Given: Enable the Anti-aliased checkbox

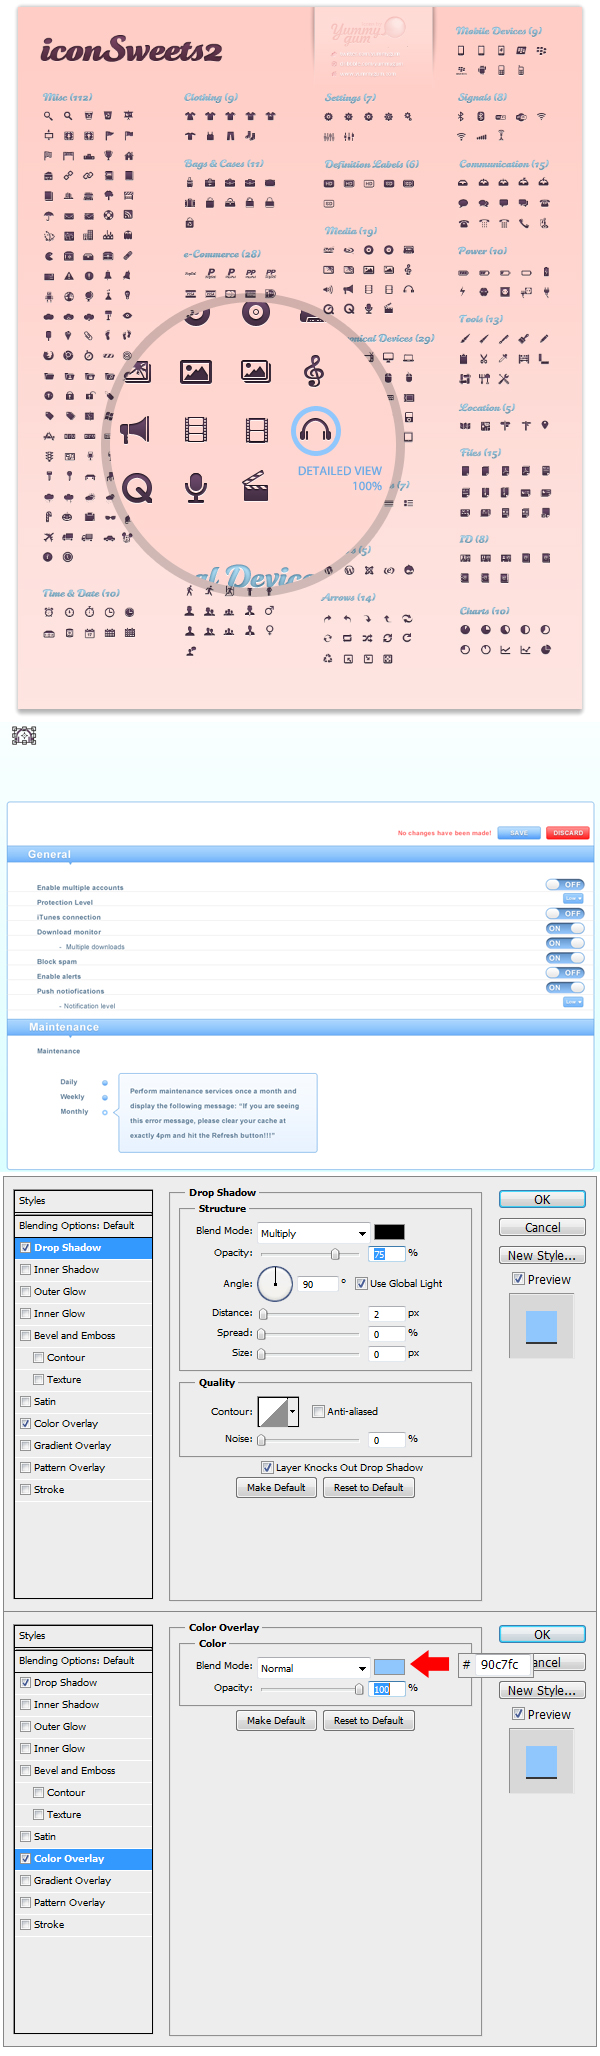Looking at the screenshot, I should click(x=319, y=1411).
